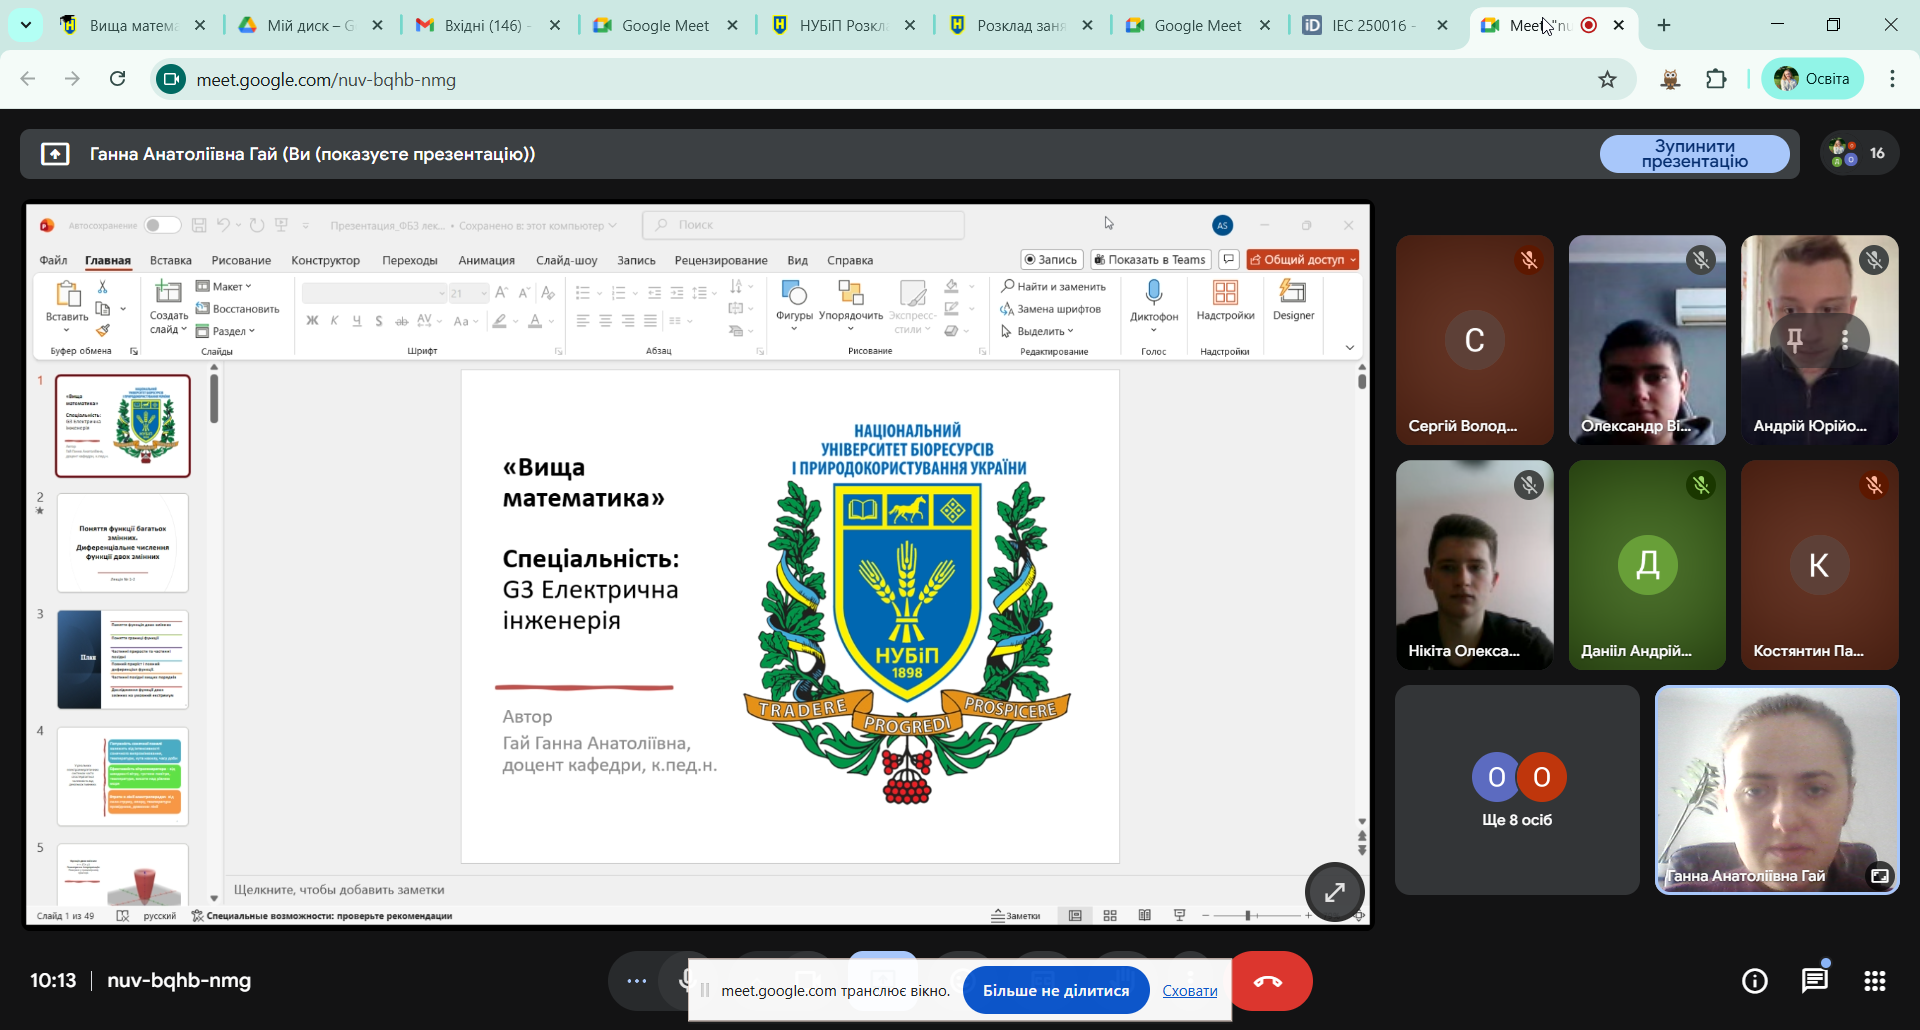Expand the presentation to full screen

[1334, 892]
